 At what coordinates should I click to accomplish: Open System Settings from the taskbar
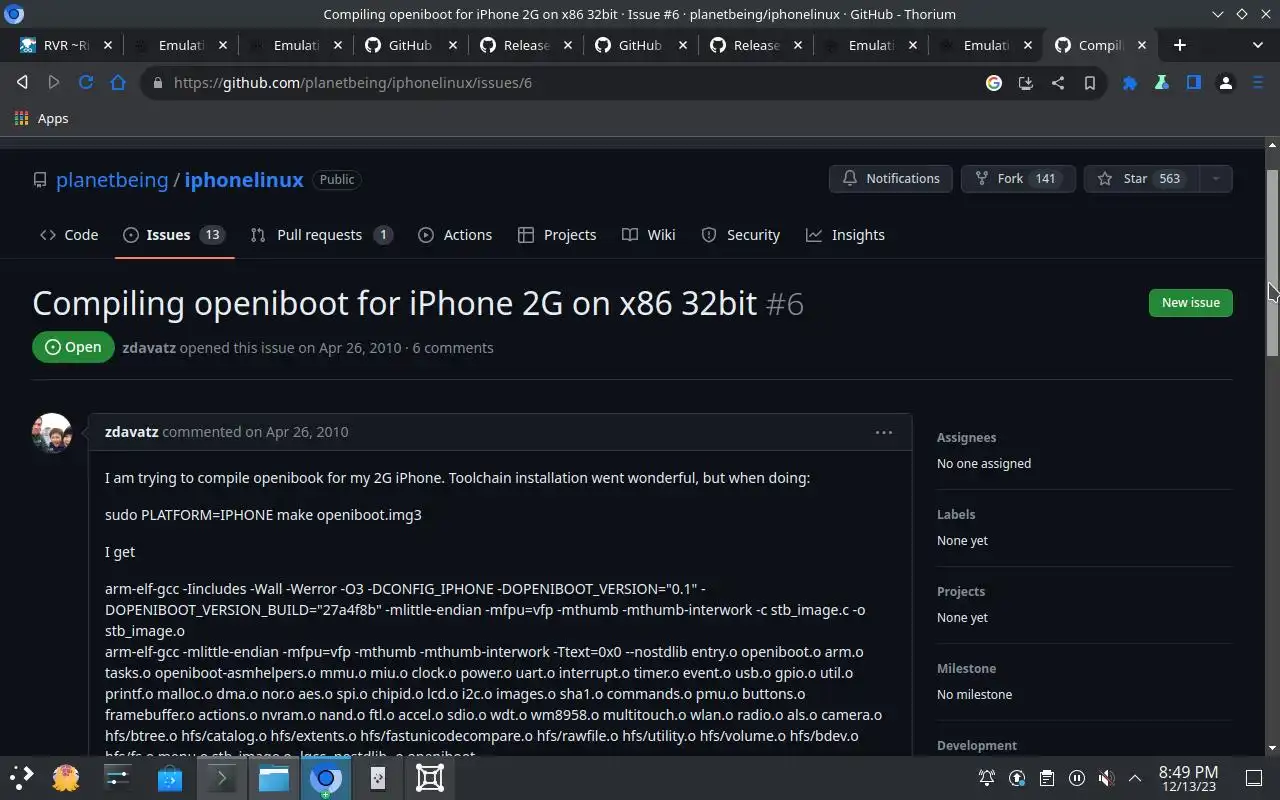[x=118, y=778]
